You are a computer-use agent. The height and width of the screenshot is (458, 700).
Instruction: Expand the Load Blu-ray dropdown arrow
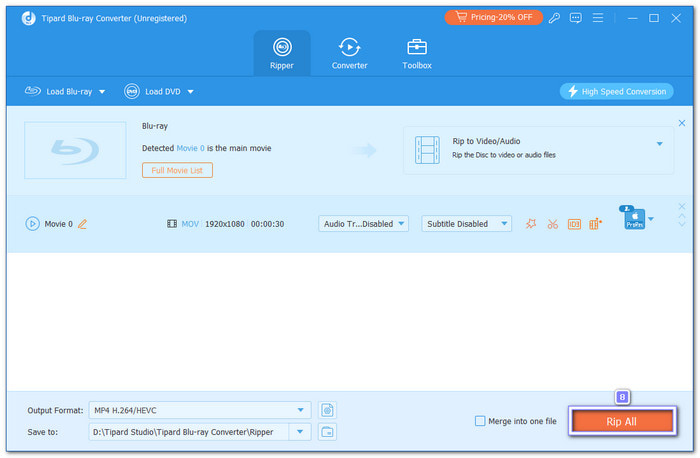tap(102, 92)
